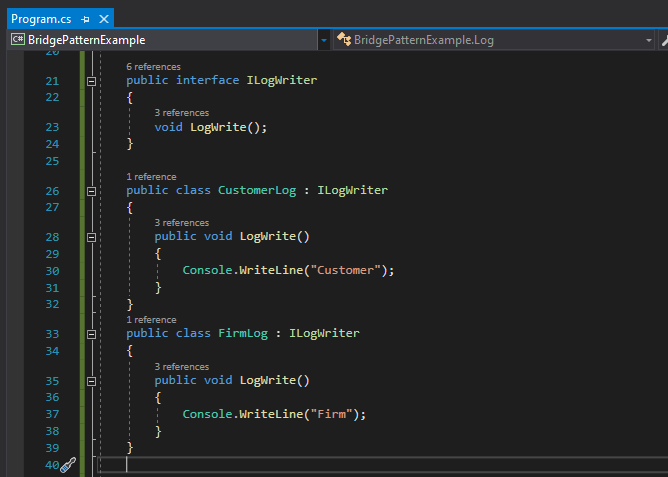Click line number 37 in the margin
The width and height of the screenshot is (668, 477).
[52, 414]
